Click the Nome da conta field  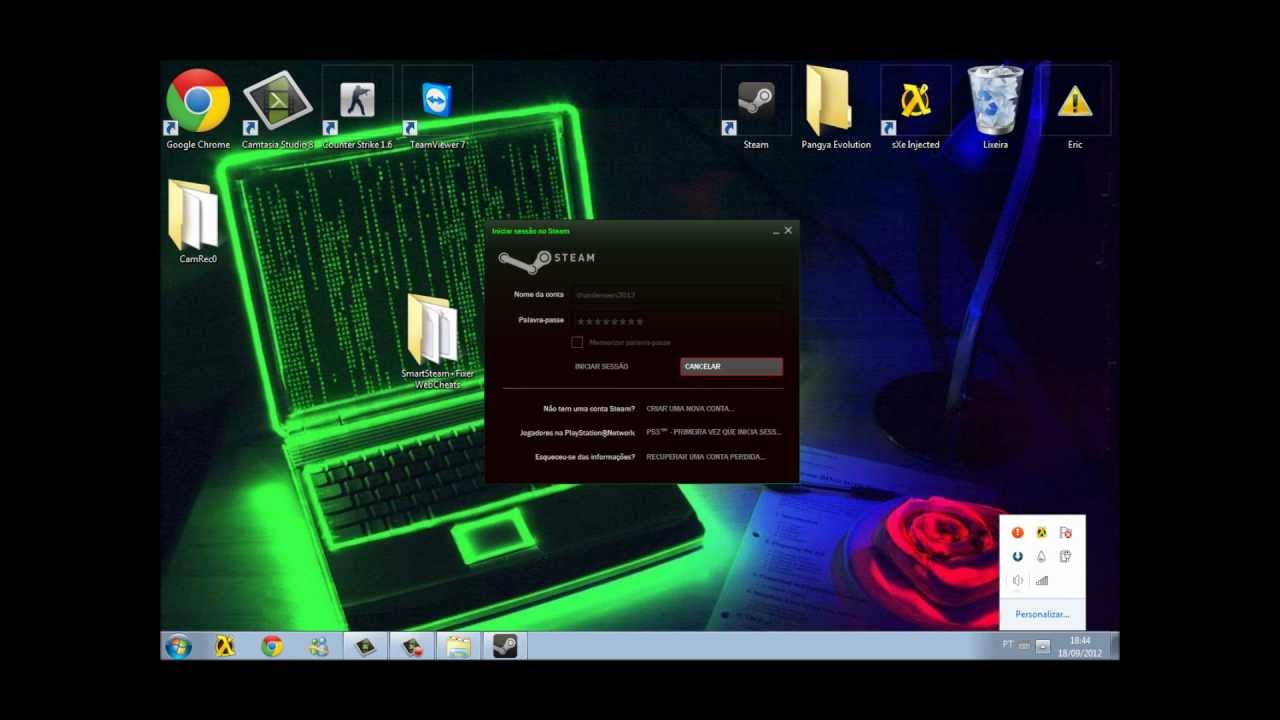pyautogui.click(x=677, y=295)
